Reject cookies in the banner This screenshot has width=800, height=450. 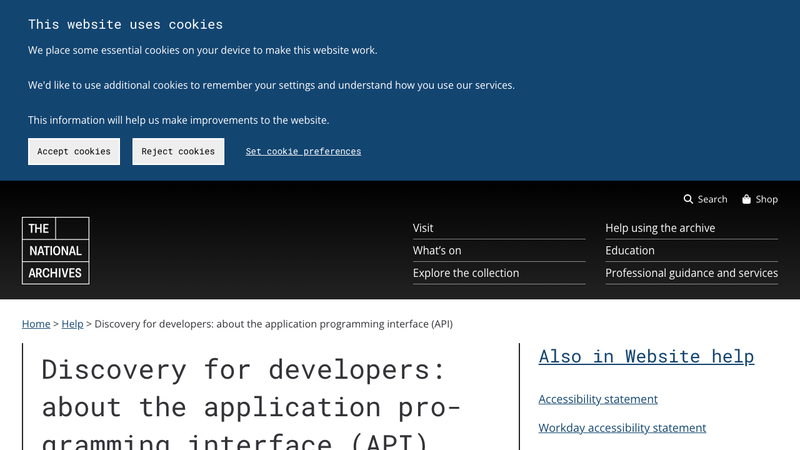pos(178,152)
